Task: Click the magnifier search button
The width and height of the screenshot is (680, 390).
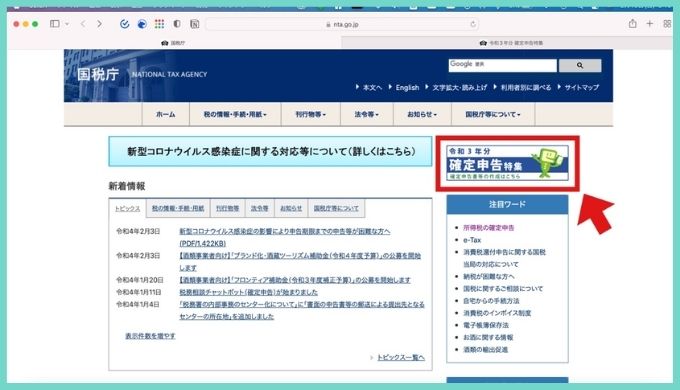Action: 580,65
